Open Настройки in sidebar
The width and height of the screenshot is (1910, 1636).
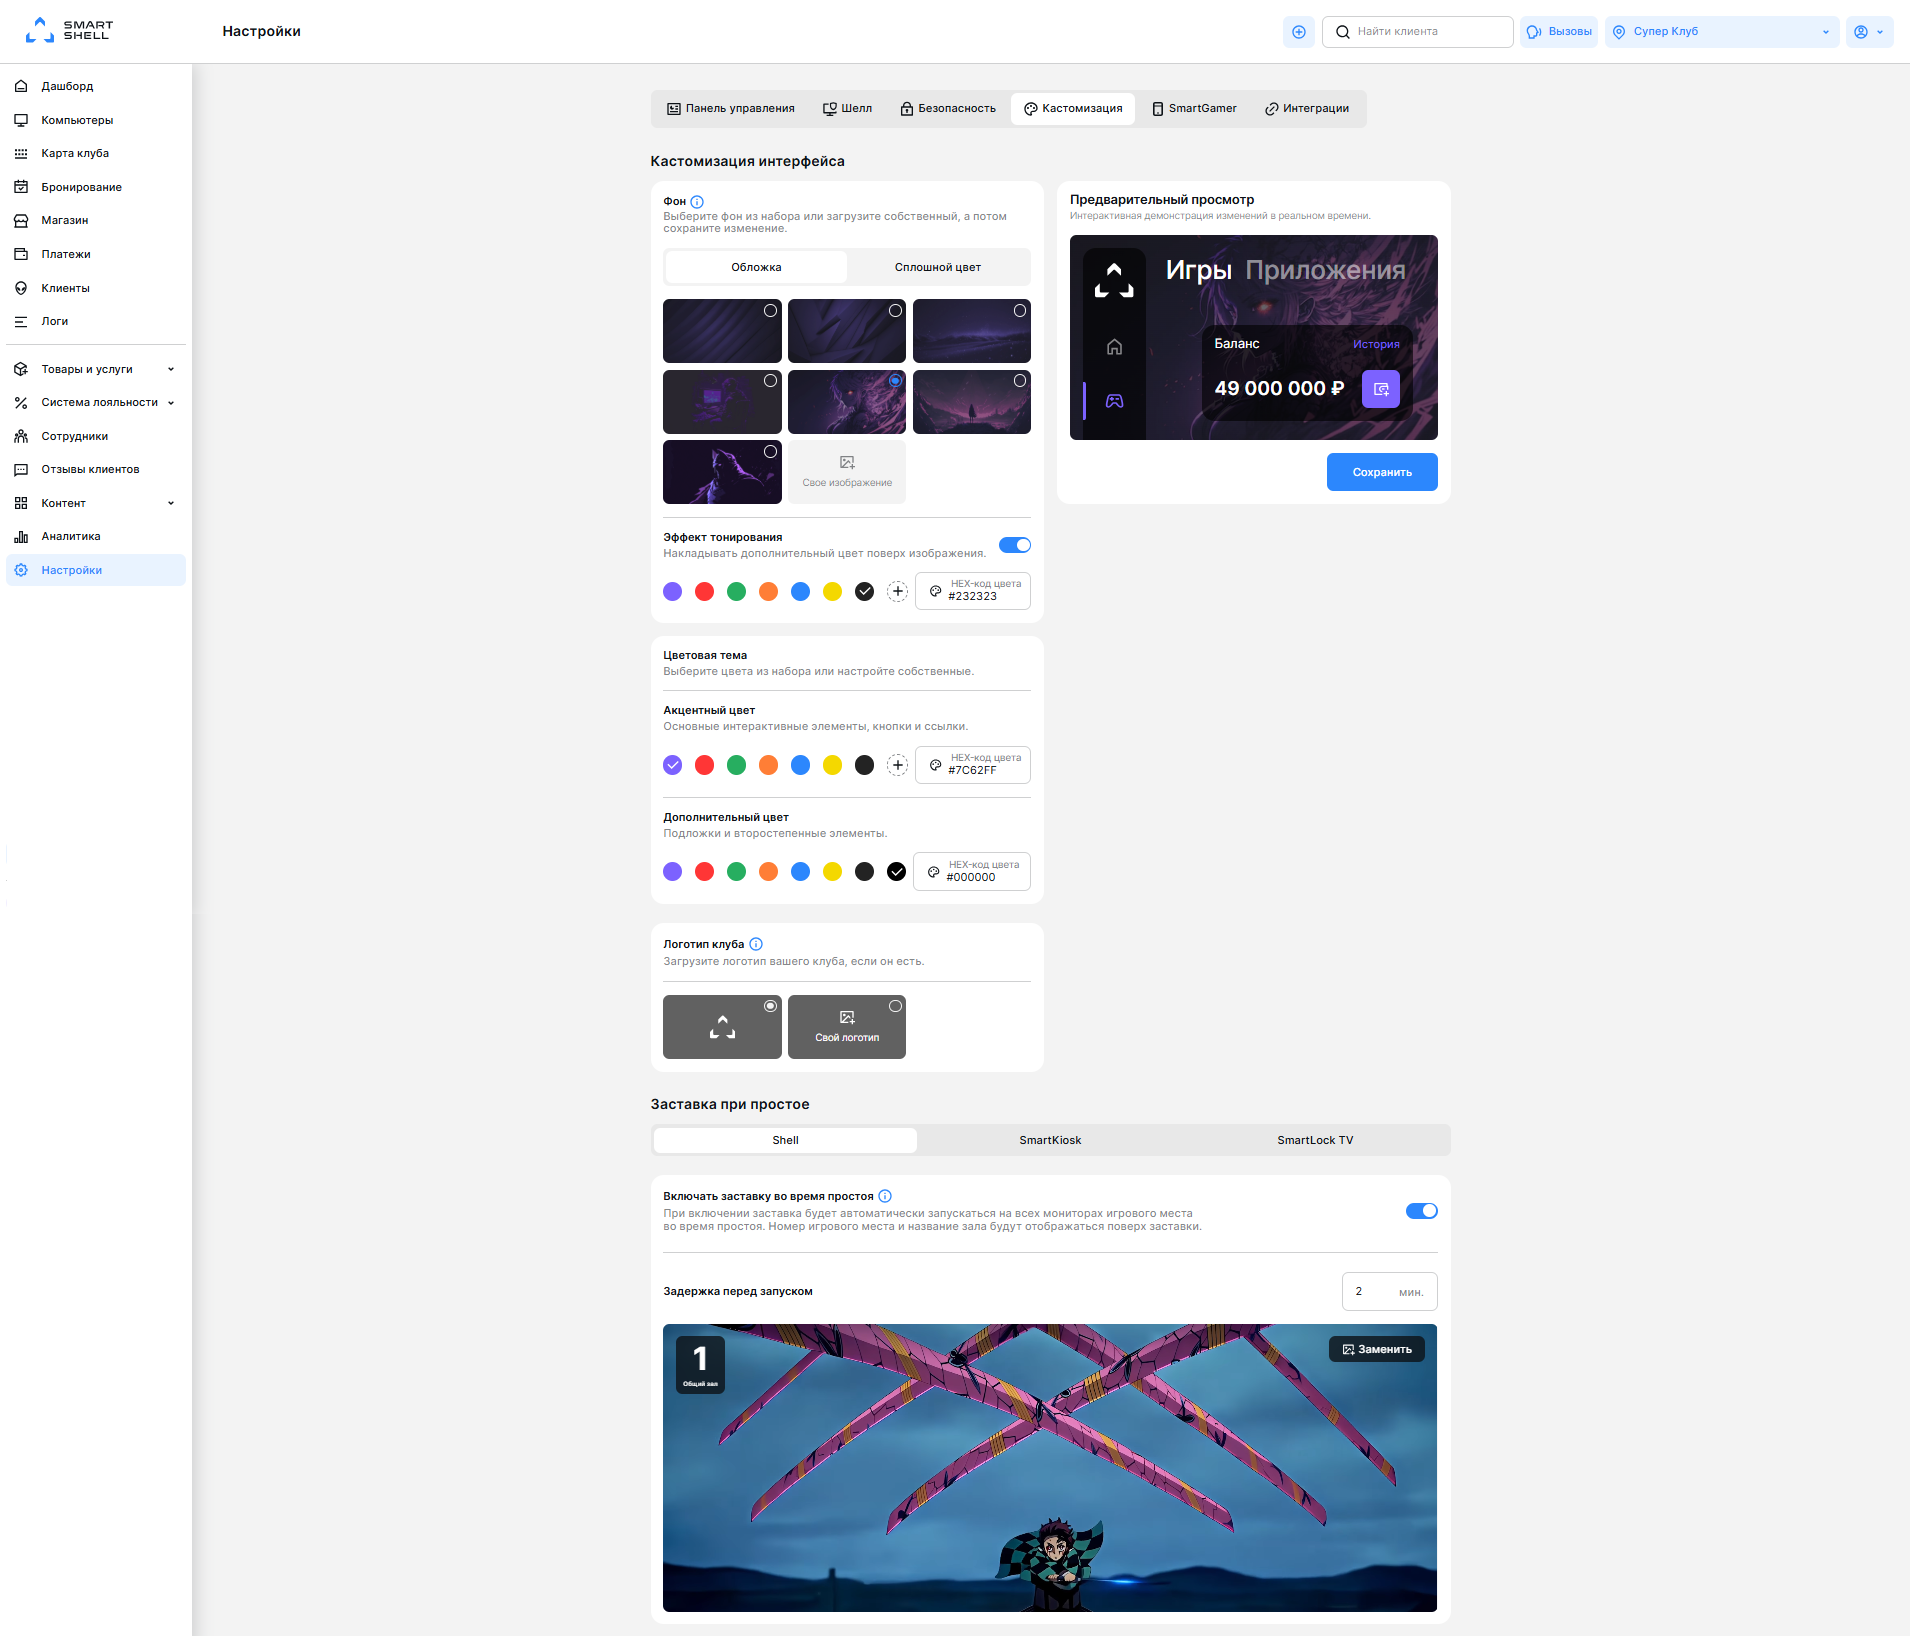(x=96, y=570)
